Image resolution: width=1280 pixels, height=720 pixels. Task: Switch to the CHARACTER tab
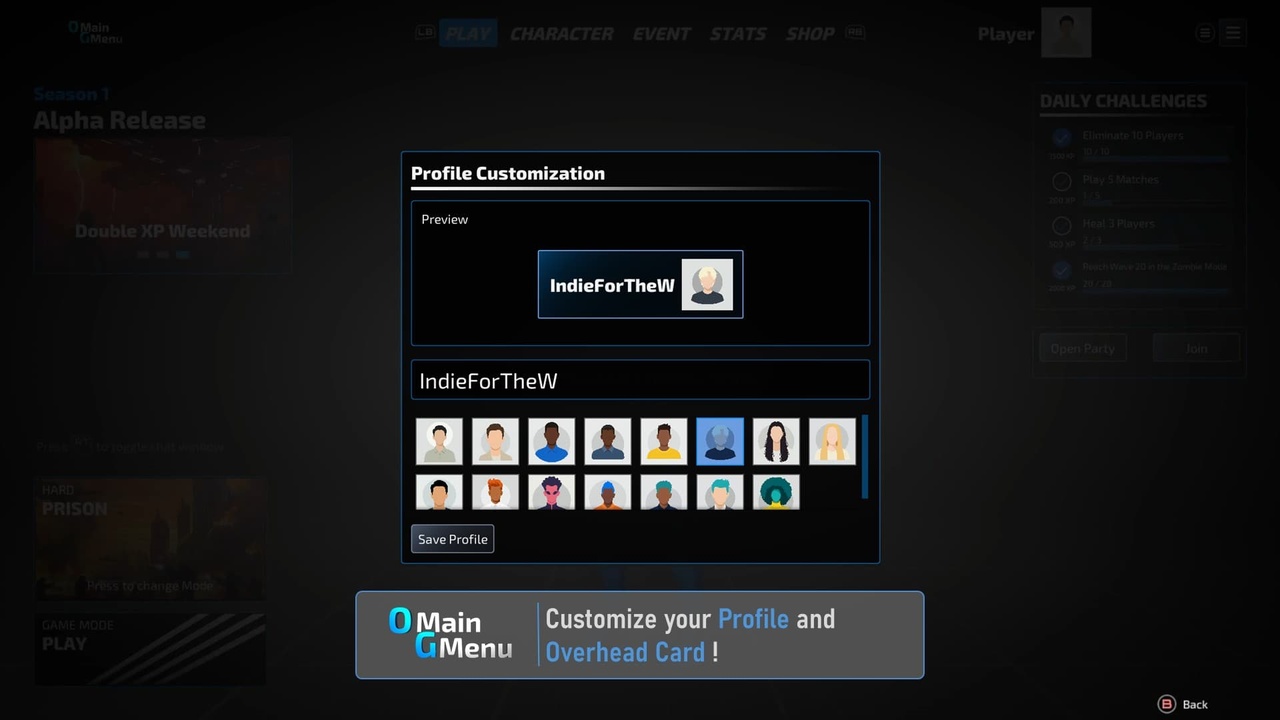point(561,33)
